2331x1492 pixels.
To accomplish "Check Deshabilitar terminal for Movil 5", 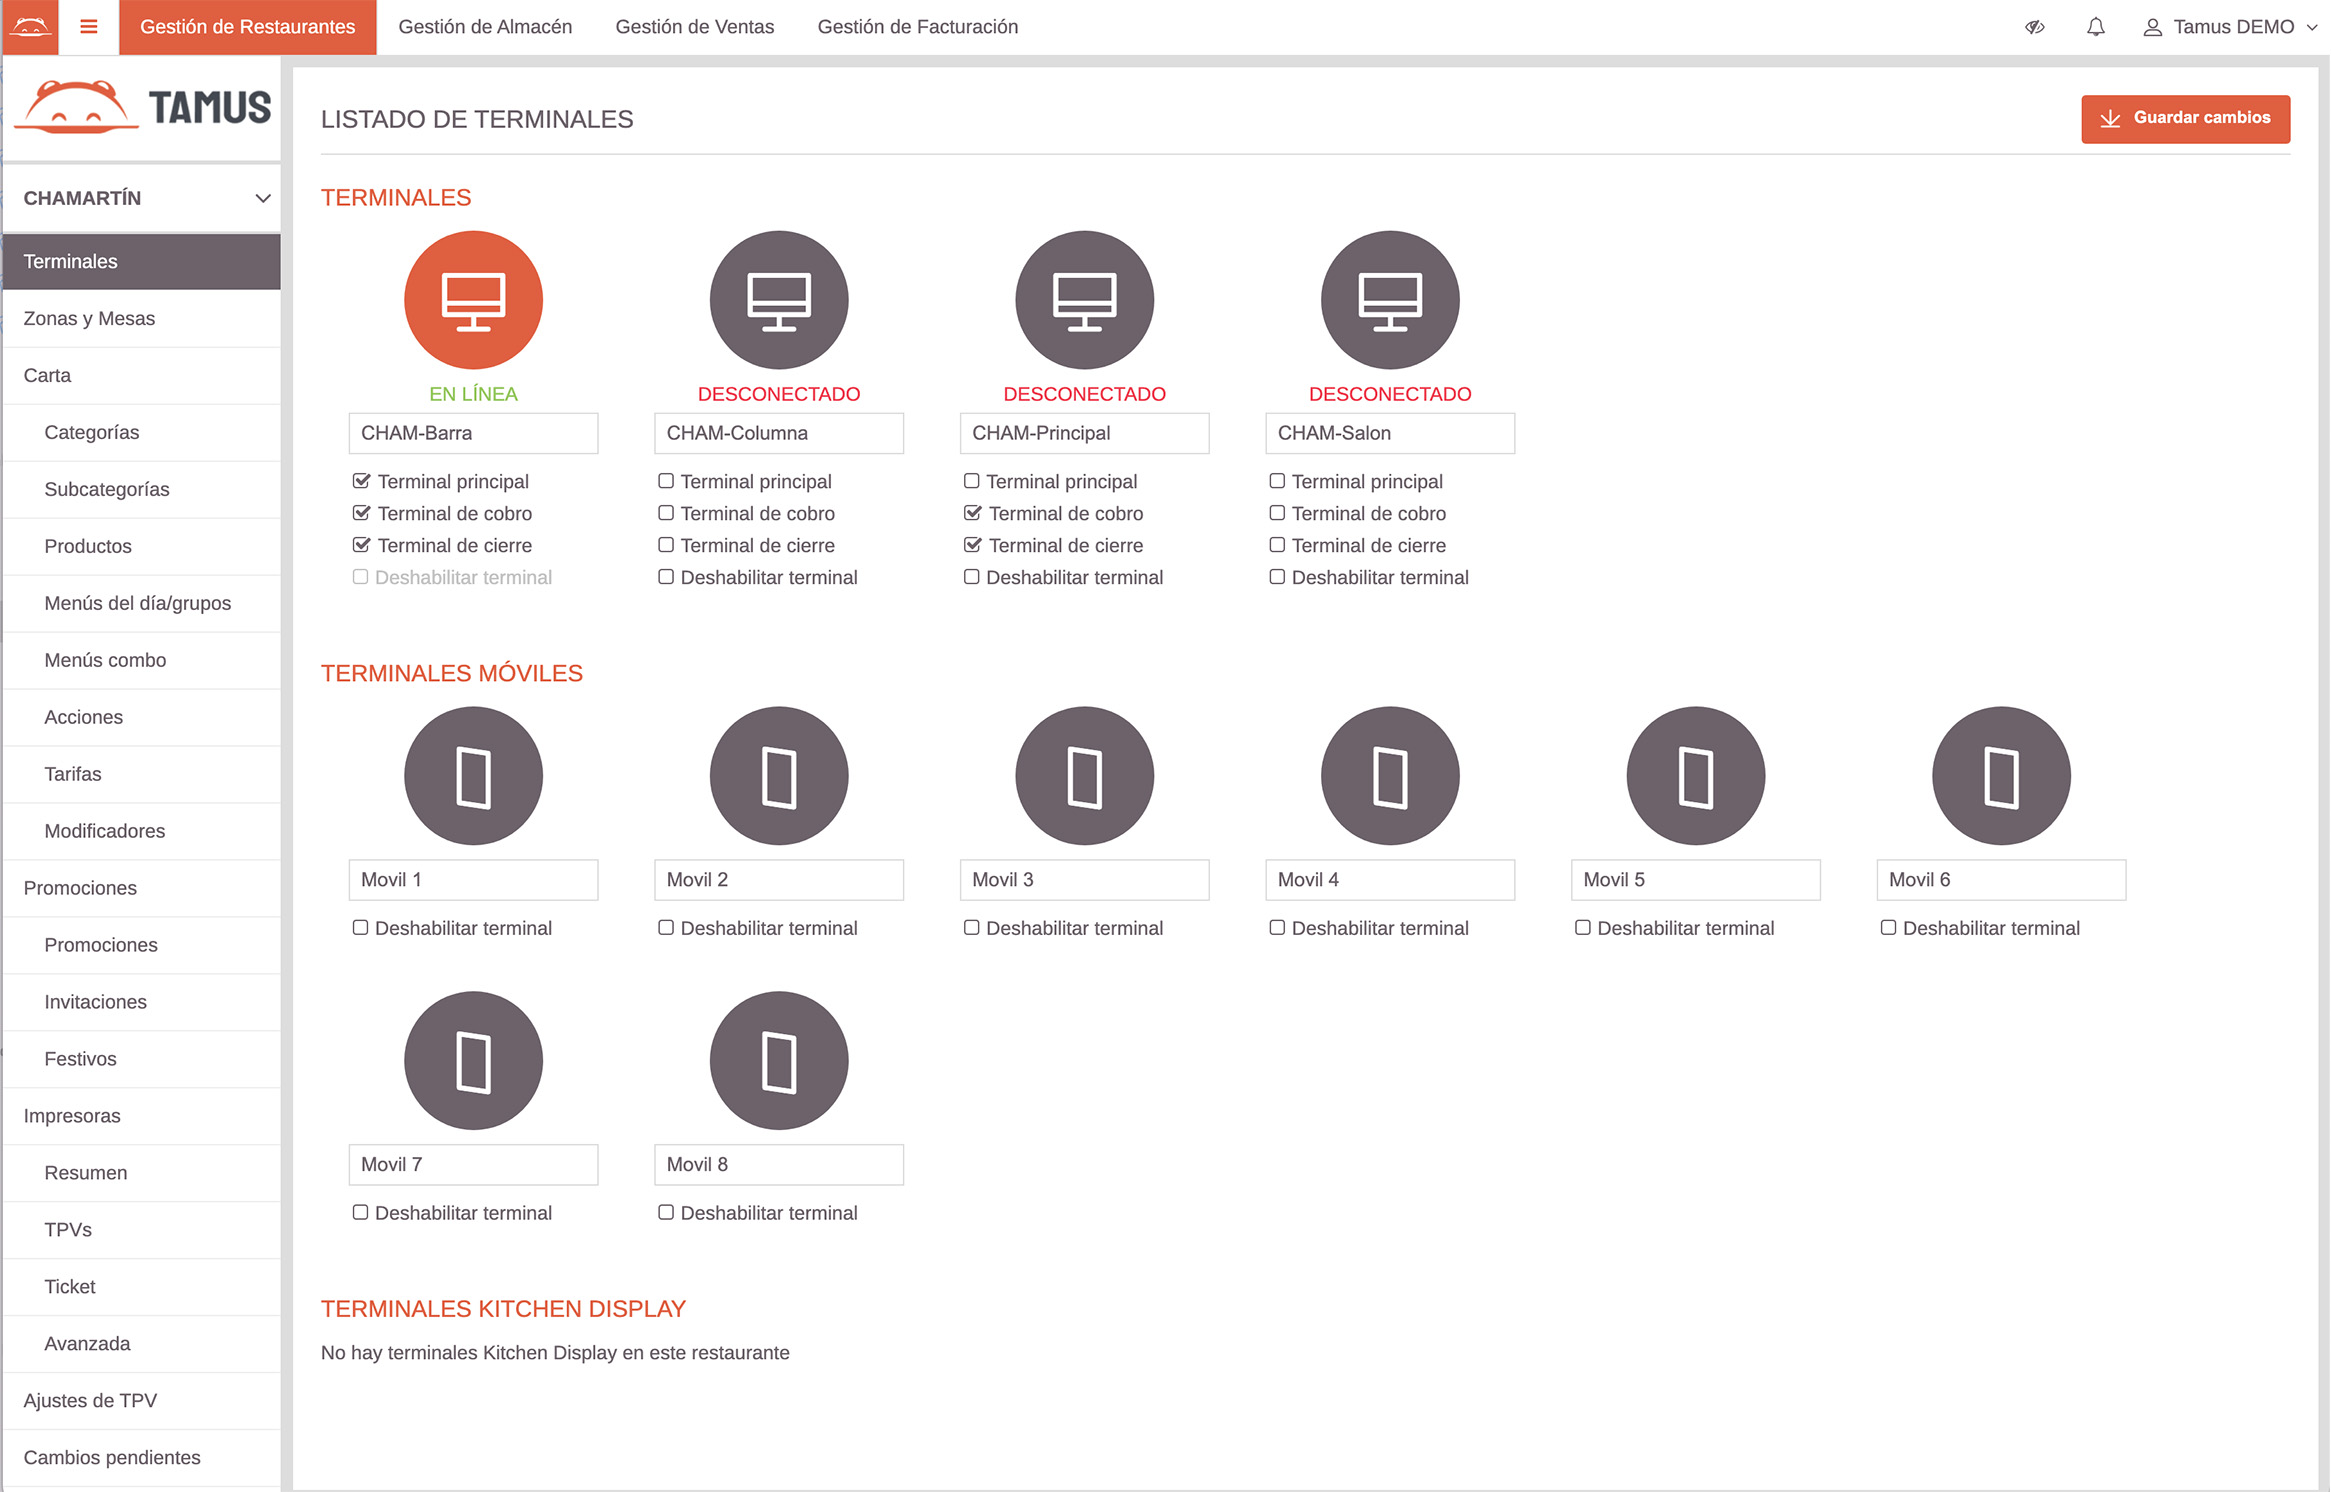I will [1583, 928].
